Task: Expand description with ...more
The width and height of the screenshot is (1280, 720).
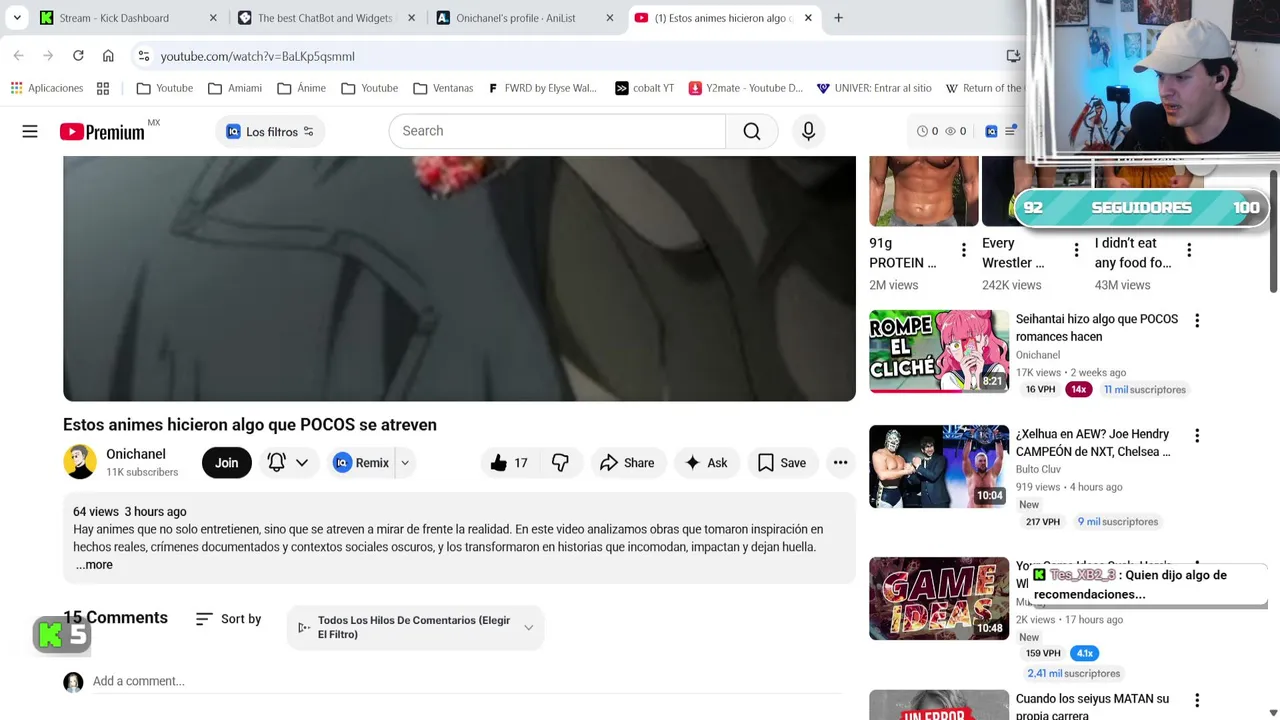Action: (x=94, y=565)
